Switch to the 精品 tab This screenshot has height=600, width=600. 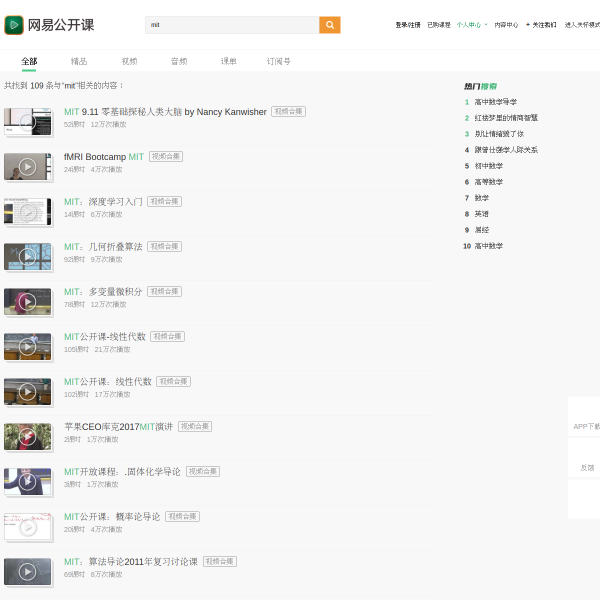point(79,61)
